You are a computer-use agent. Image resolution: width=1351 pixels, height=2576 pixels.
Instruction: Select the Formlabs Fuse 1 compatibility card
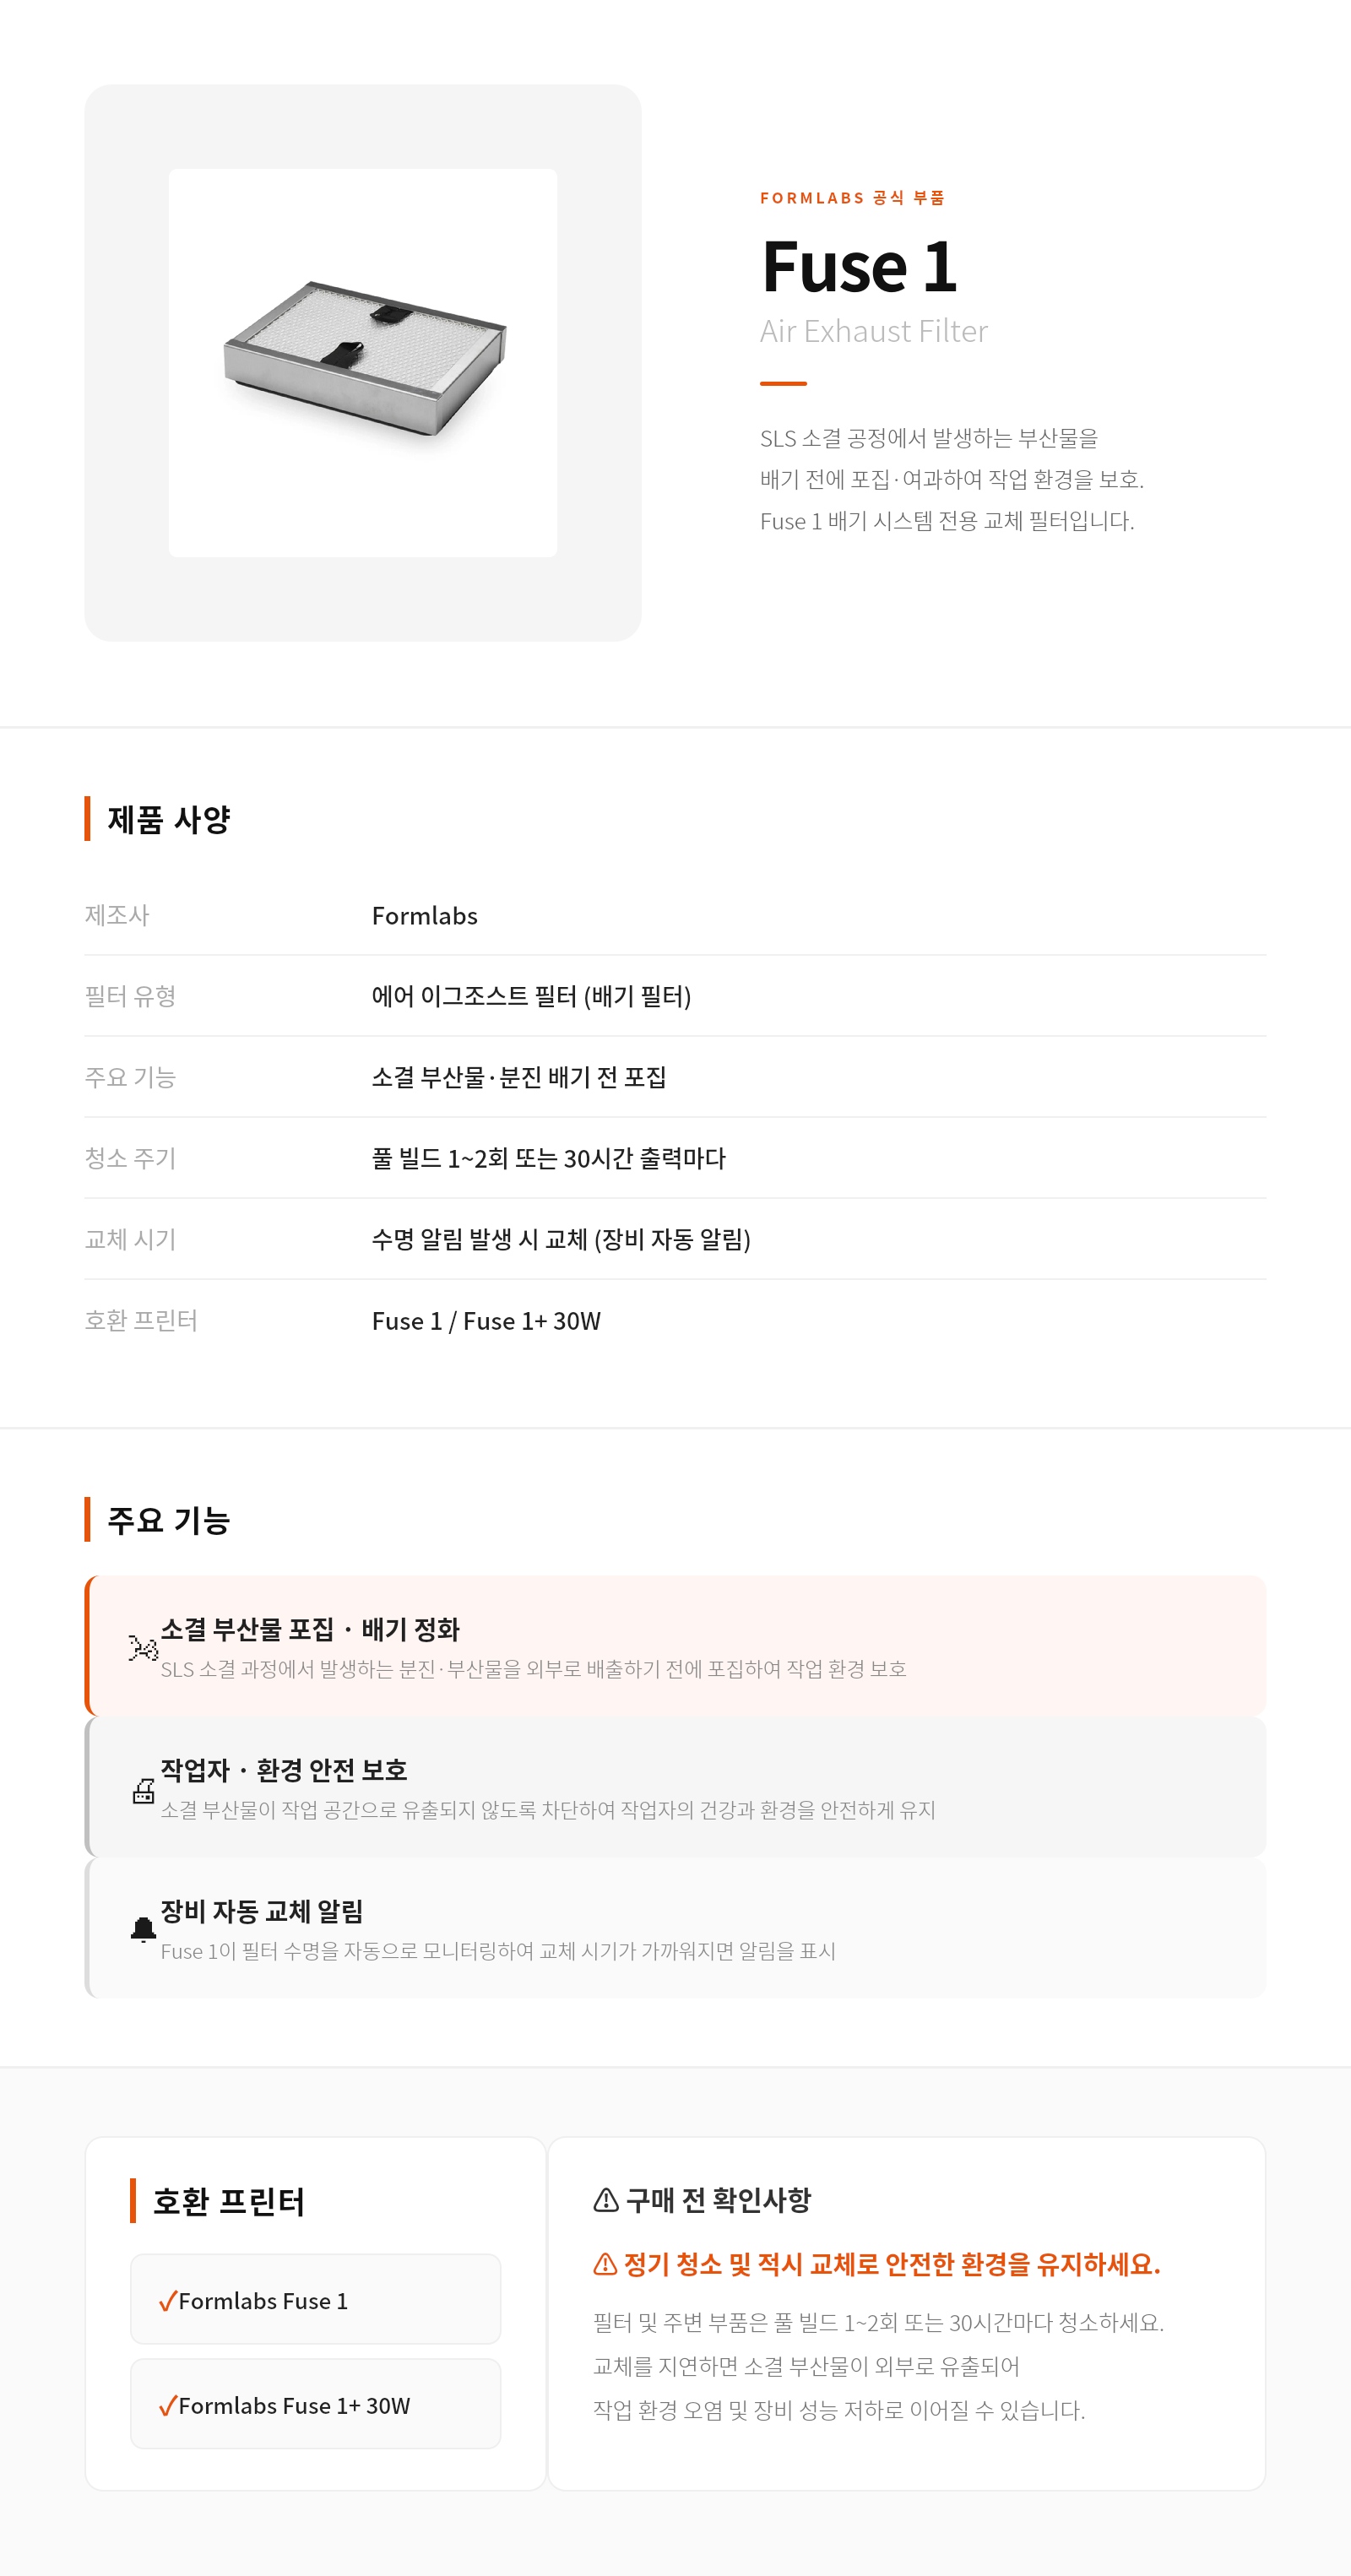point(315,2299)
